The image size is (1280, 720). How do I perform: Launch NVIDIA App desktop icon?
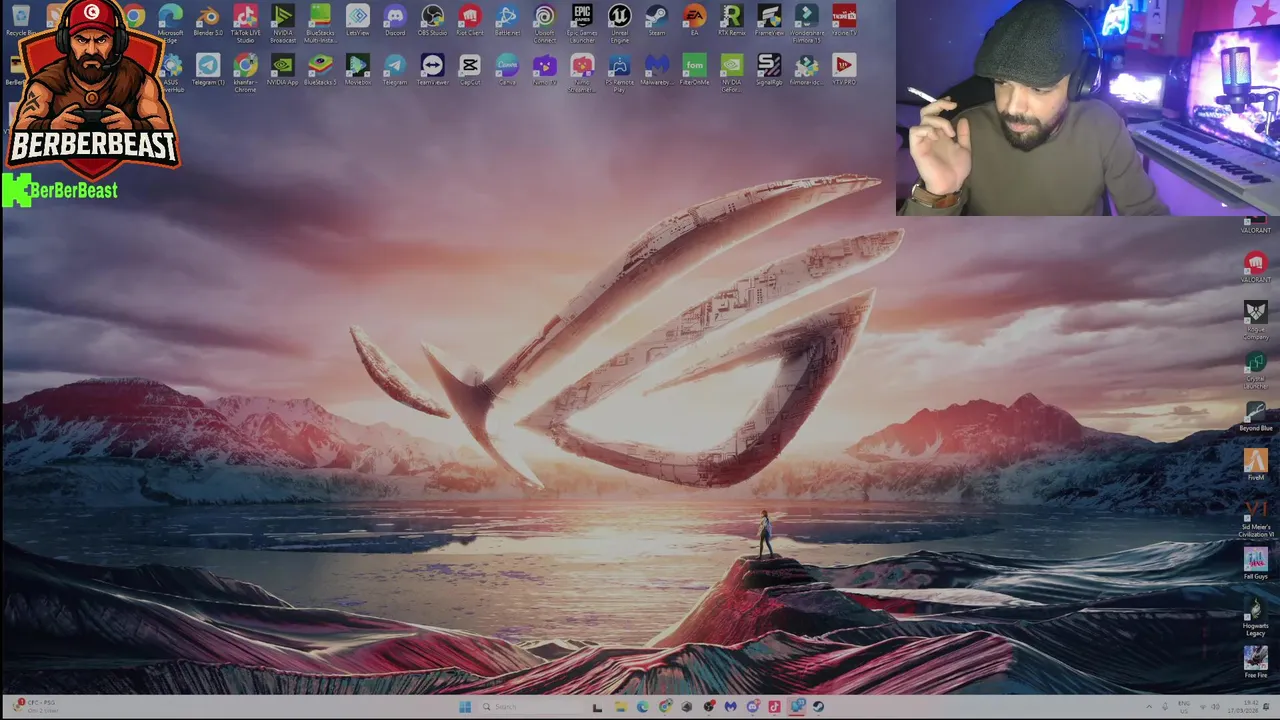click(283, 70)
